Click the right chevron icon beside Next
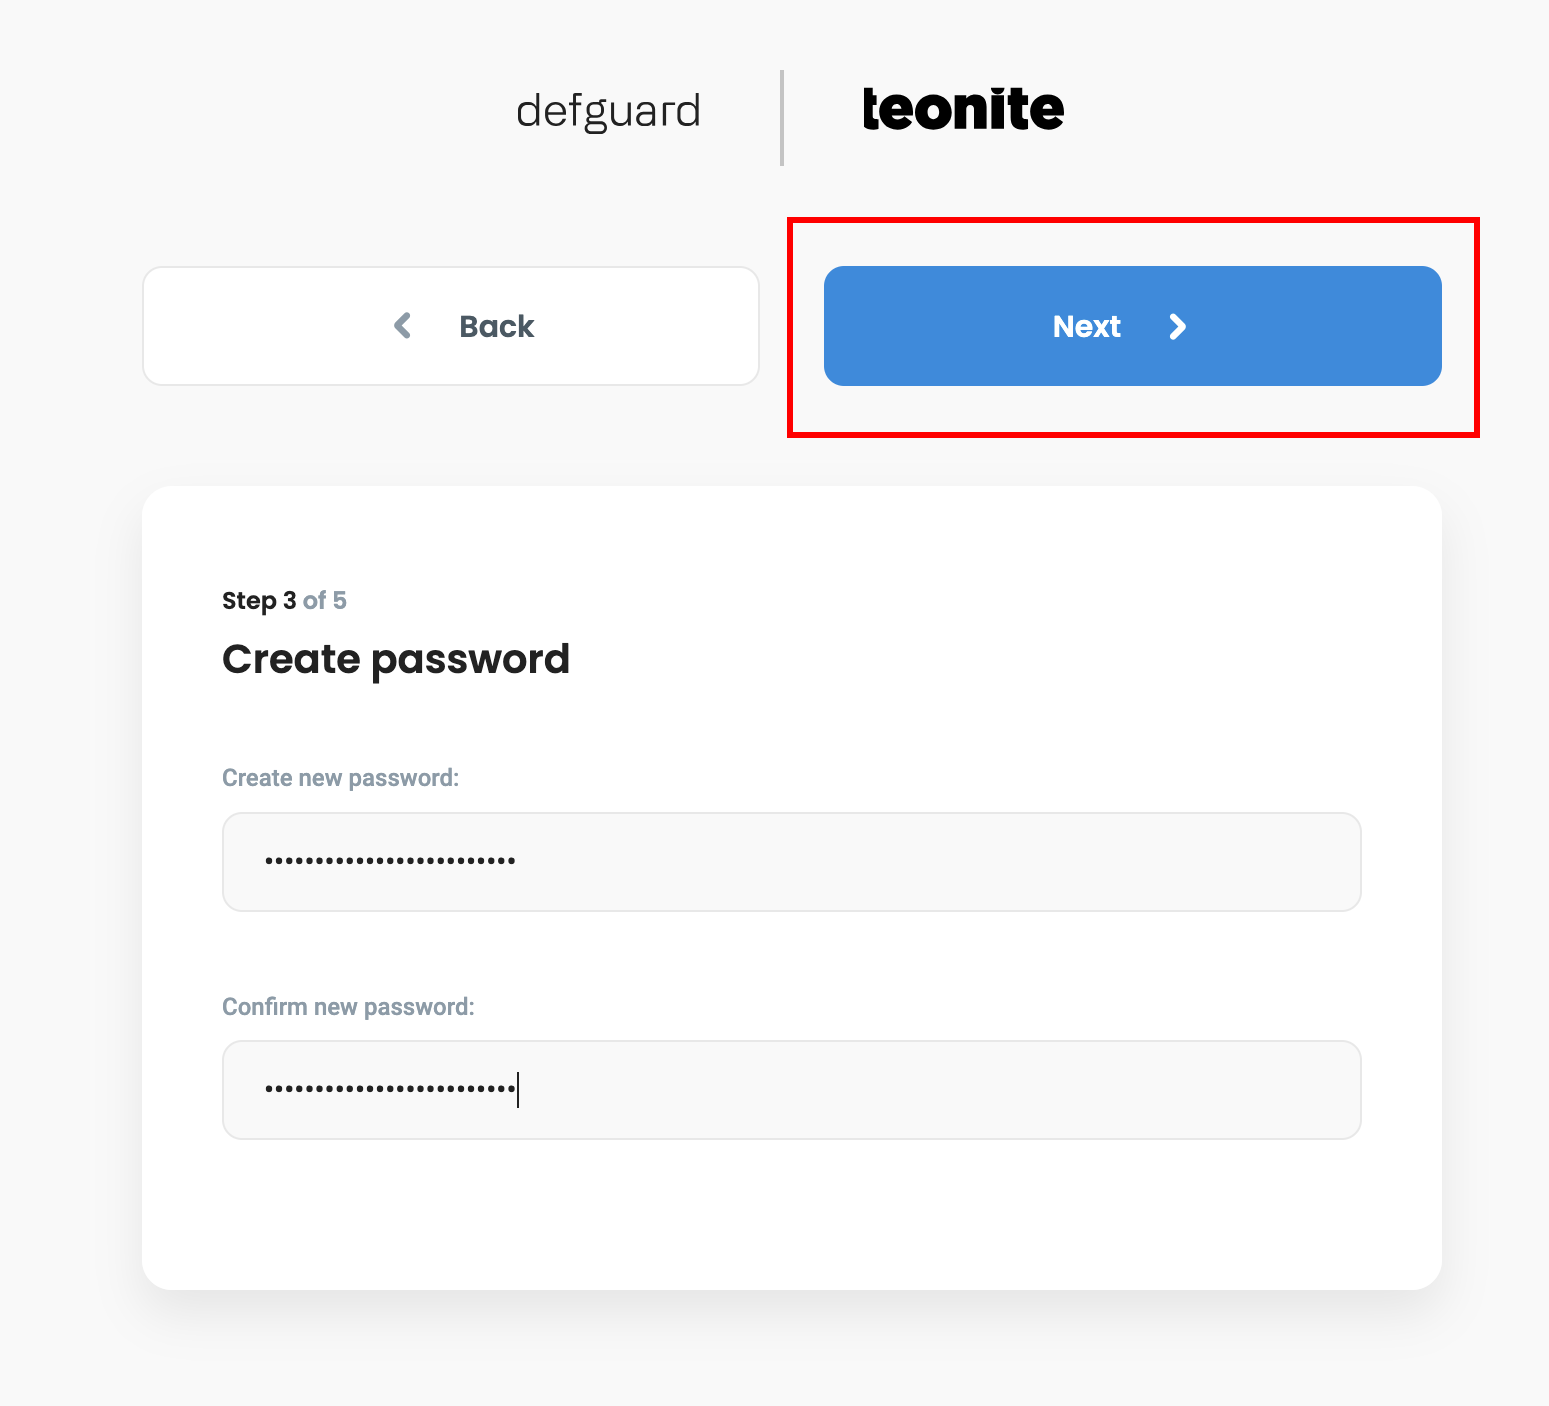Image resolution: width=1549 pixels, height=1406 pixels. click(1178, 326)
